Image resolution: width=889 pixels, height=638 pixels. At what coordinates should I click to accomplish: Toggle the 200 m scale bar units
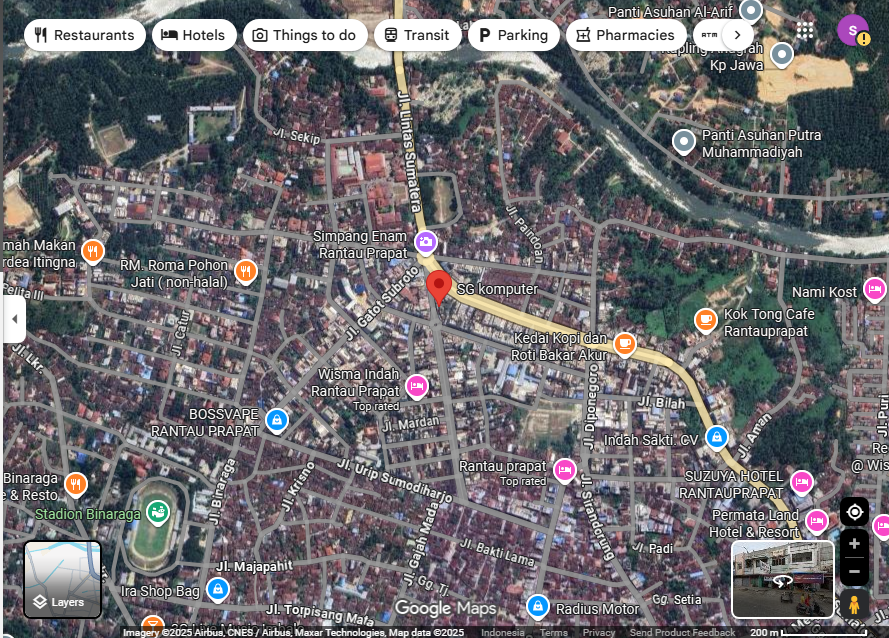click(808, 632)
